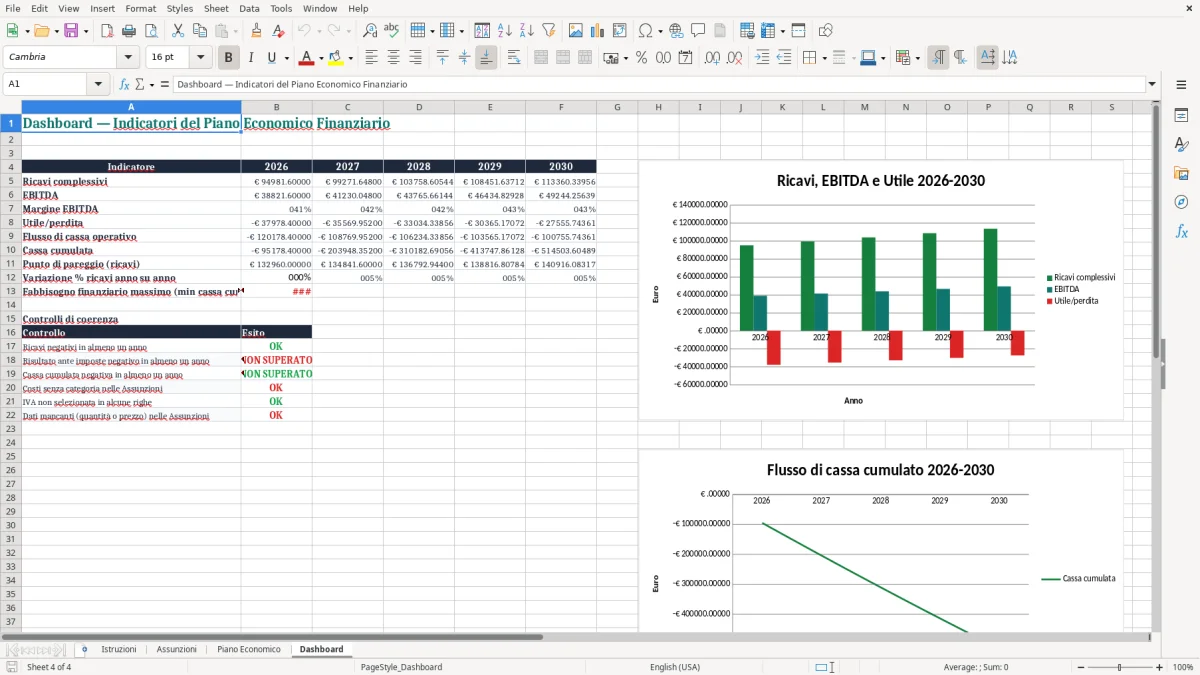Open sidebar Properties deck icon
The height and width of the screenshot is (675, 1200).
[x=1181, y=115]
